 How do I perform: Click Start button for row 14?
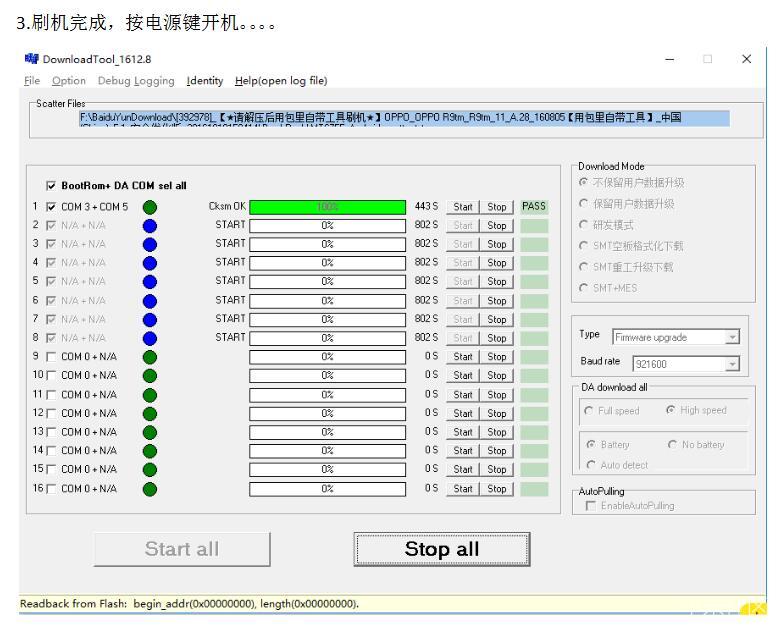click(463, 451)
